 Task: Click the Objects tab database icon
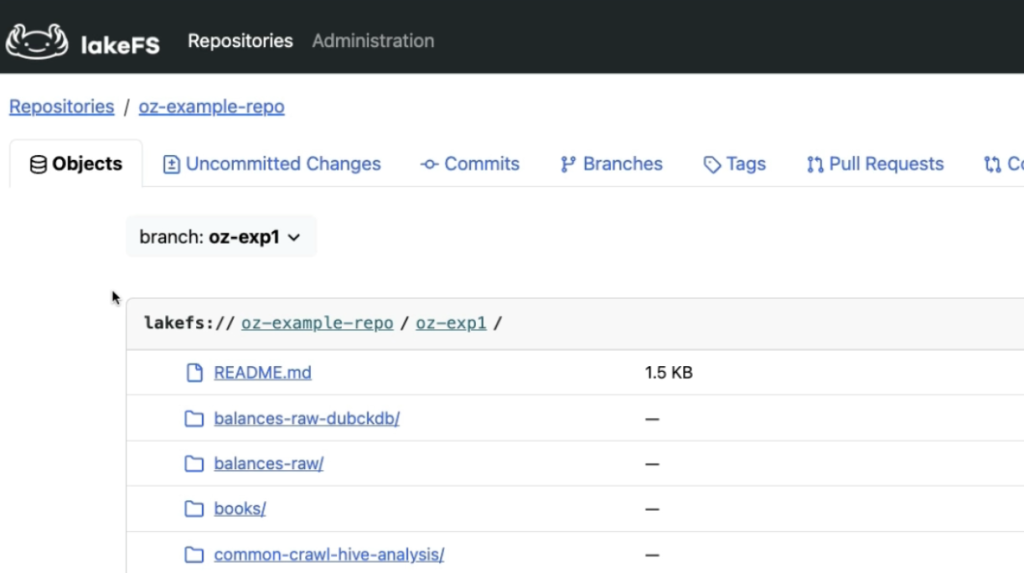pyautogui.click(x=39, y=165)
